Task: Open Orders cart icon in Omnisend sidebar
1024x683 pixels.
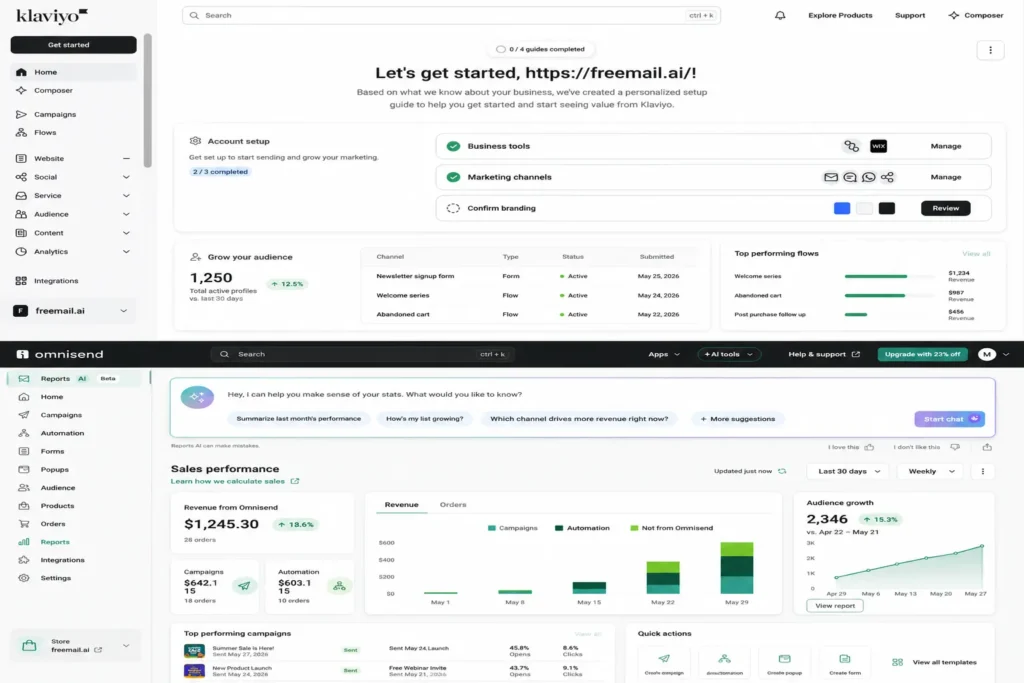Action: pyautogui.click(x=24, y=524)
